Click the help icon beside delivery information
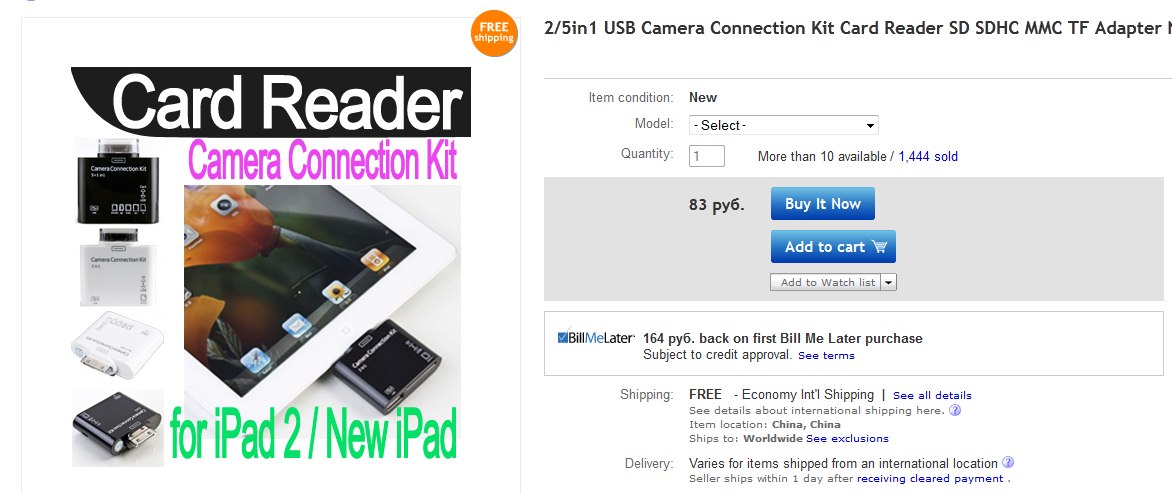The height and width of the screenshot is (494, 1172). pos(1008,463)
